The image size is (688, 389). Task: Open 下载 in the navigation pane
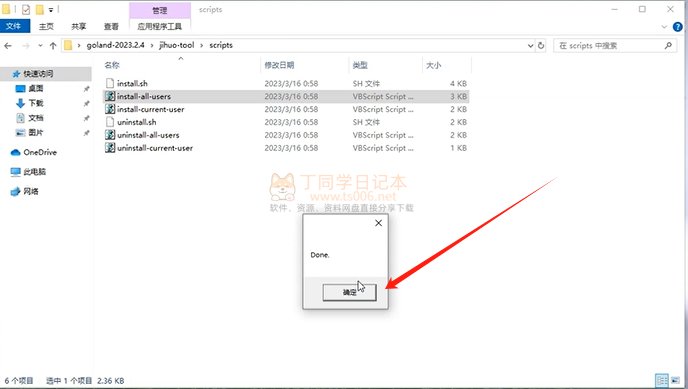[x=36, y=103]
